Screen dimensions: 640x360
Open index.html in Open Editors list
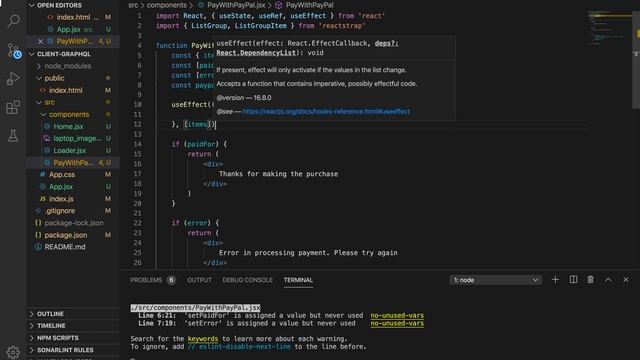[x=73, y=17]
